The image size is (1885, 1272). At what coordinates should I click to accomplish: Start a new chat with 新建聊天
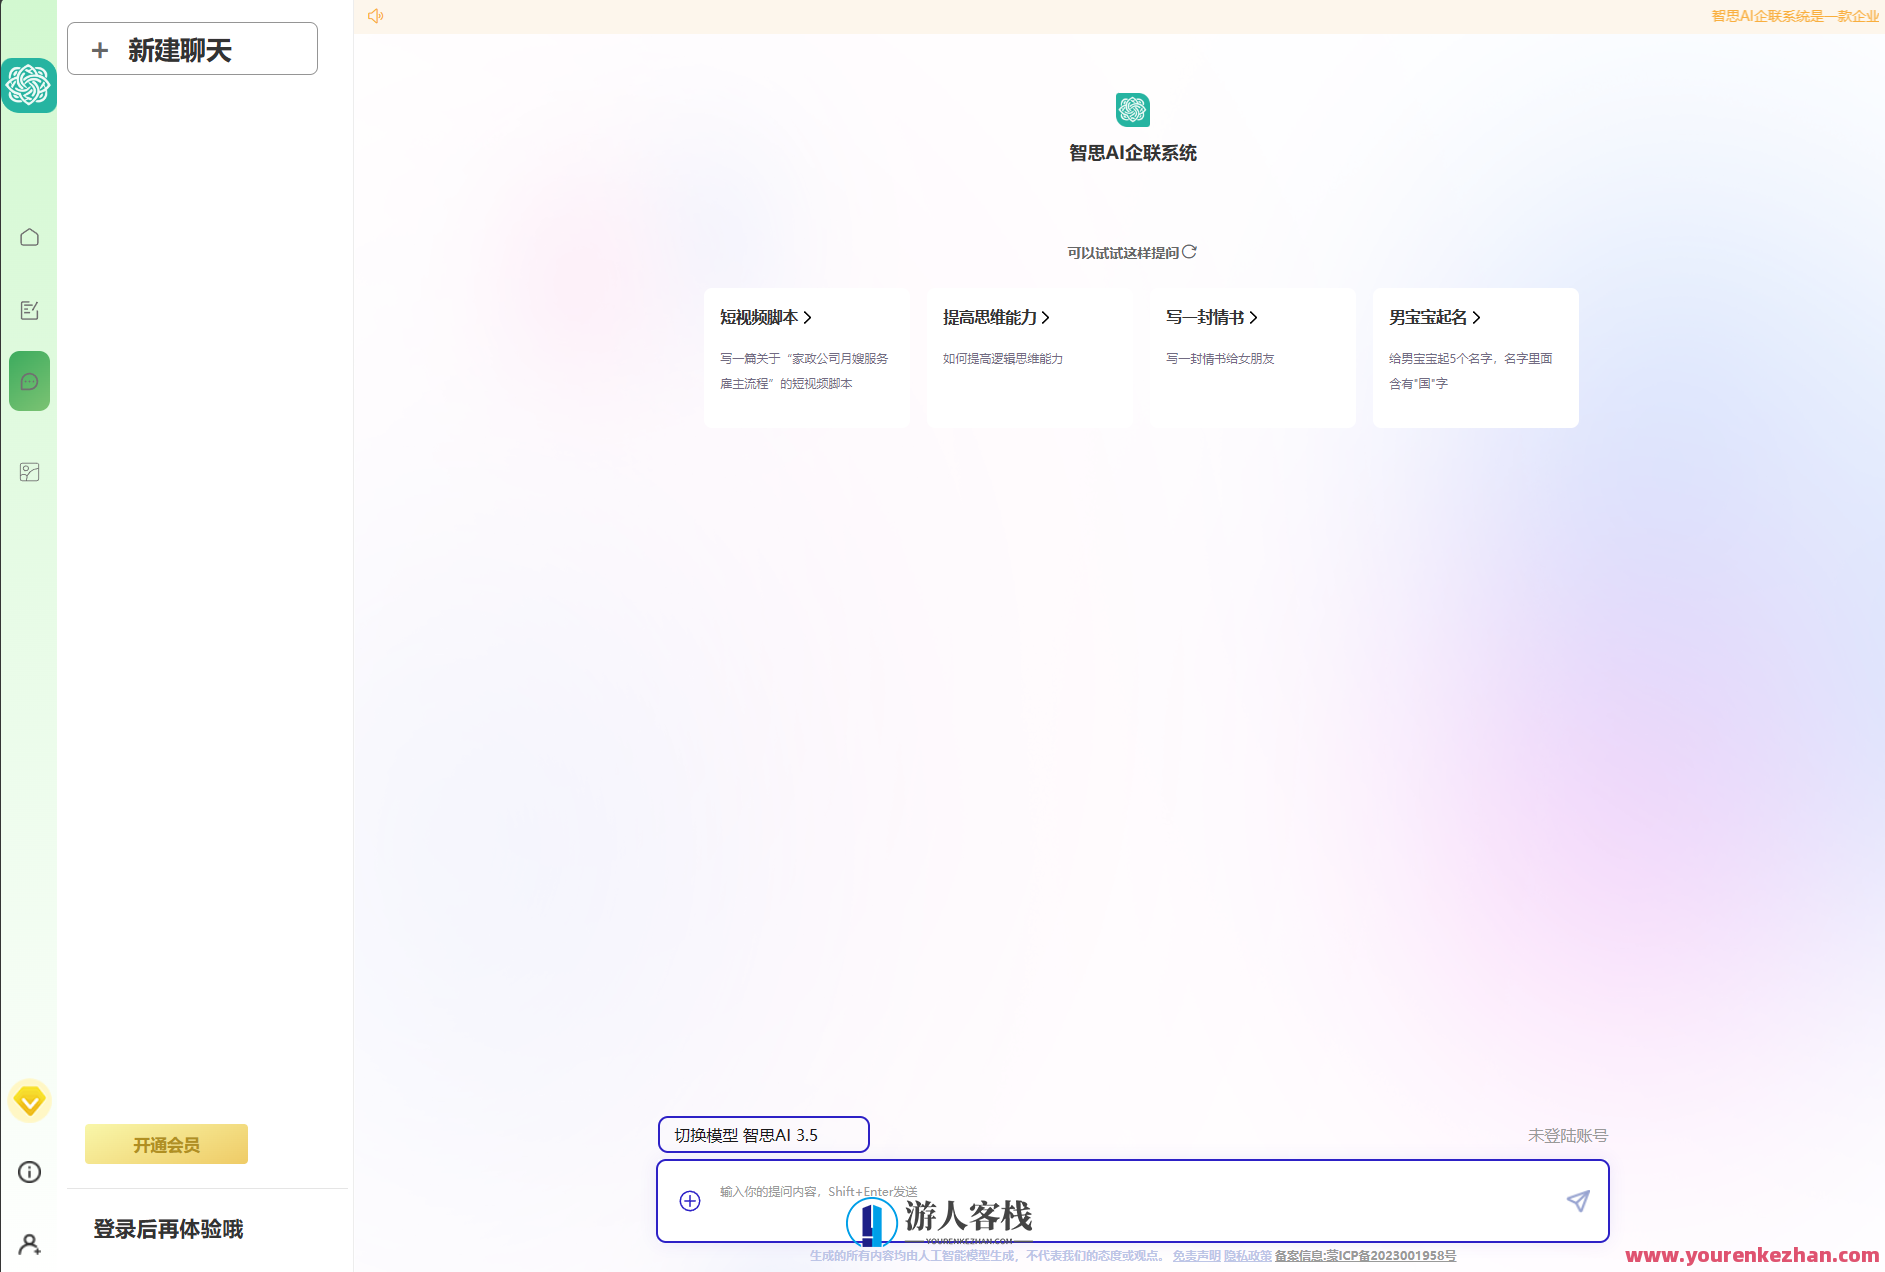click(x=191, y=48)
